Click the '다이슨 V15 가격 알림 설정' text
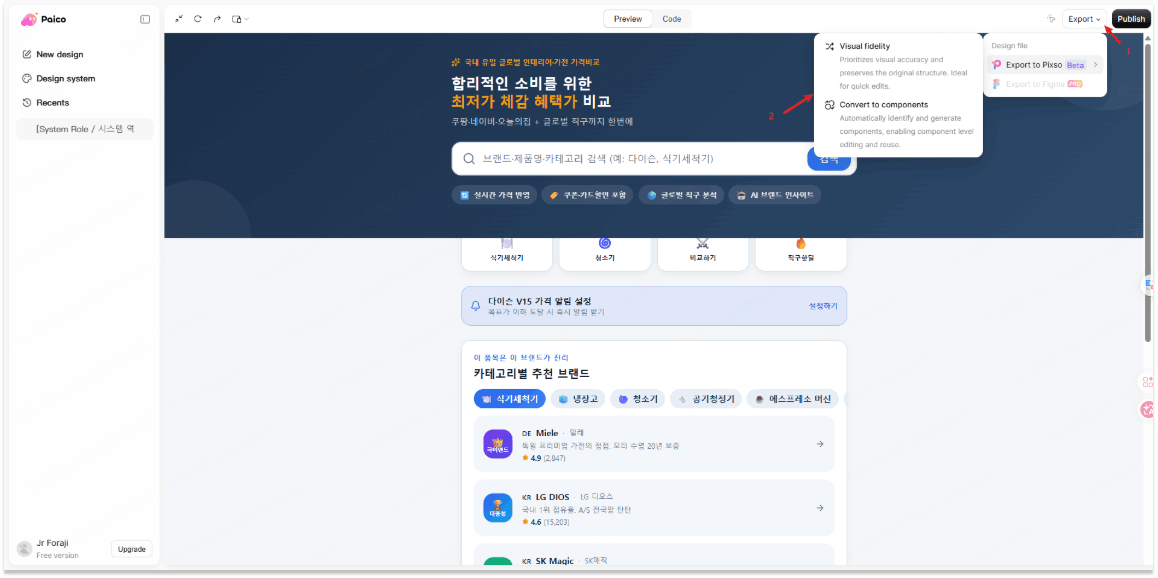The image size is (1158, 578). 540,301
